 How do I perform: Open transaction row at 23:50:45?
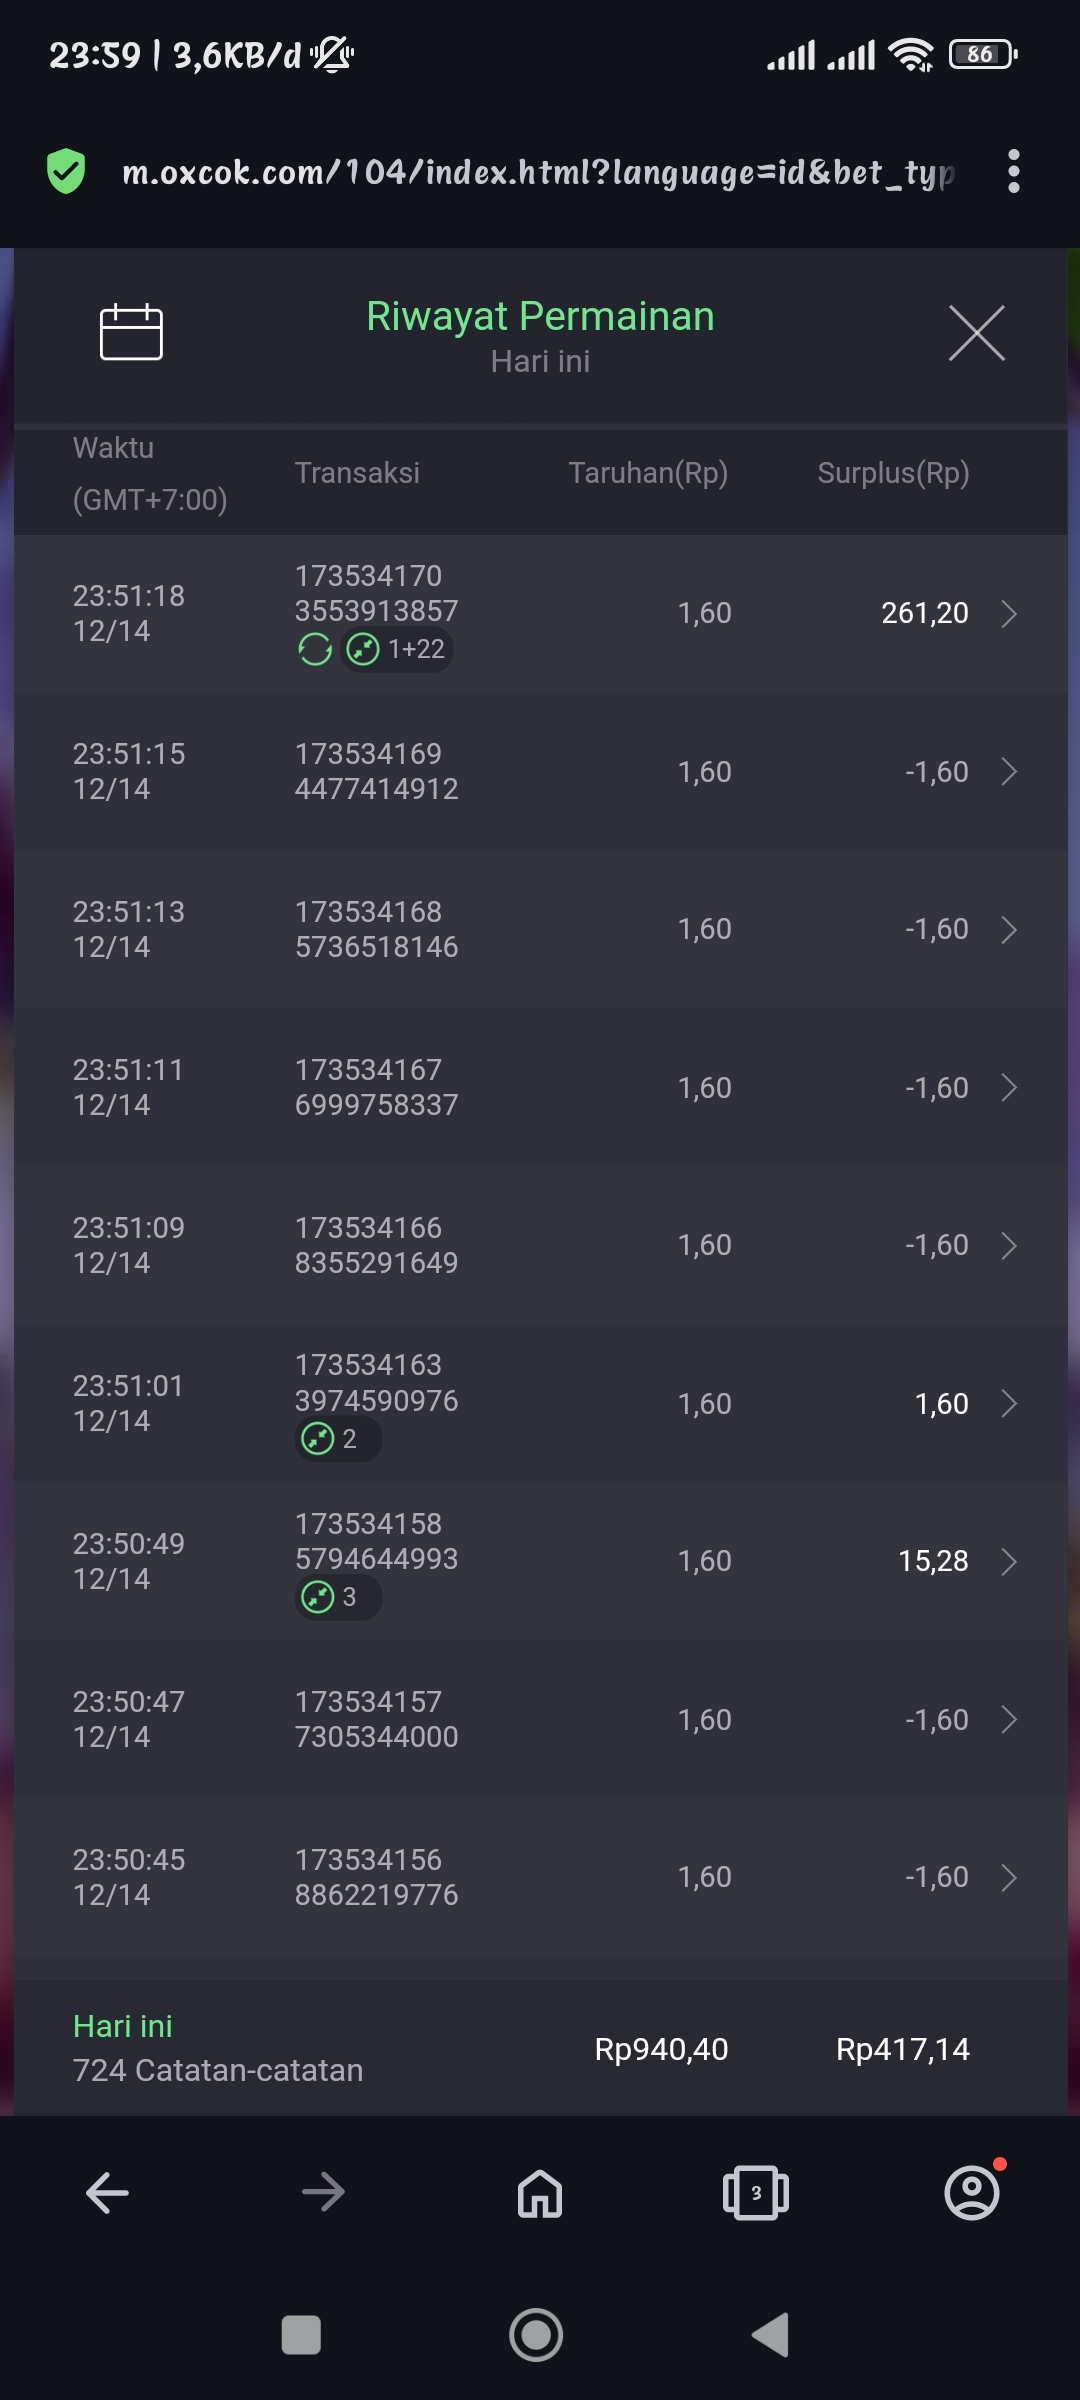(540, 1877)
